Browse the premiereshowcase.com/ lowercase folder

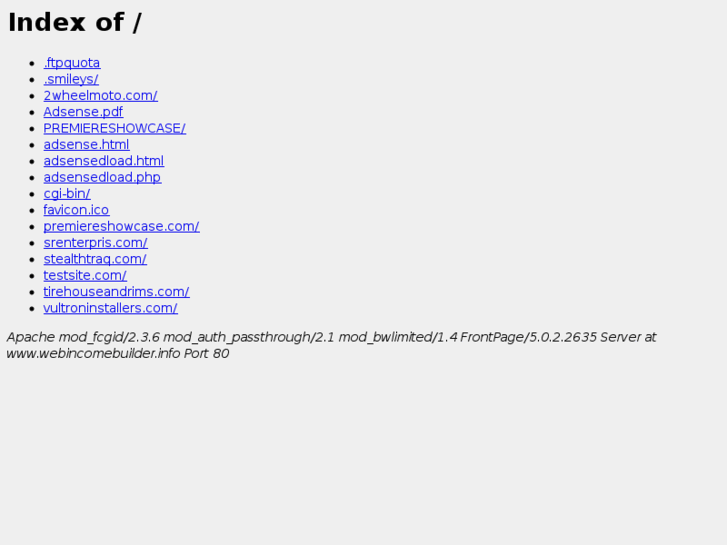tap(121, 226)
